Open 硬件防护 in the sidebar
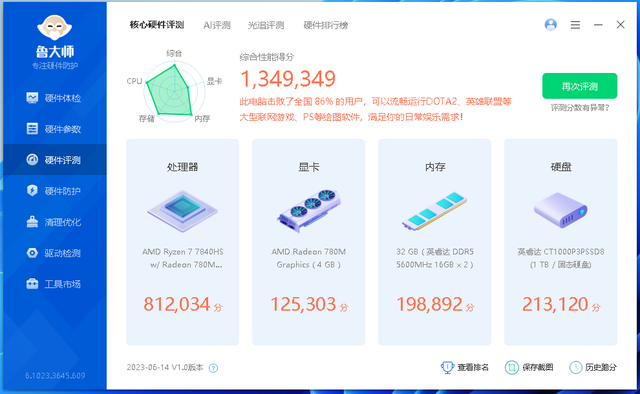The image size is (640, 394). tap(55, 191)
